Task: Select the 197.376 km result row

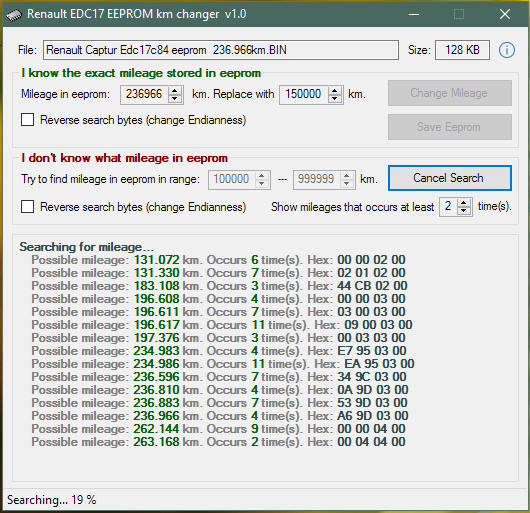Action: 218,338
